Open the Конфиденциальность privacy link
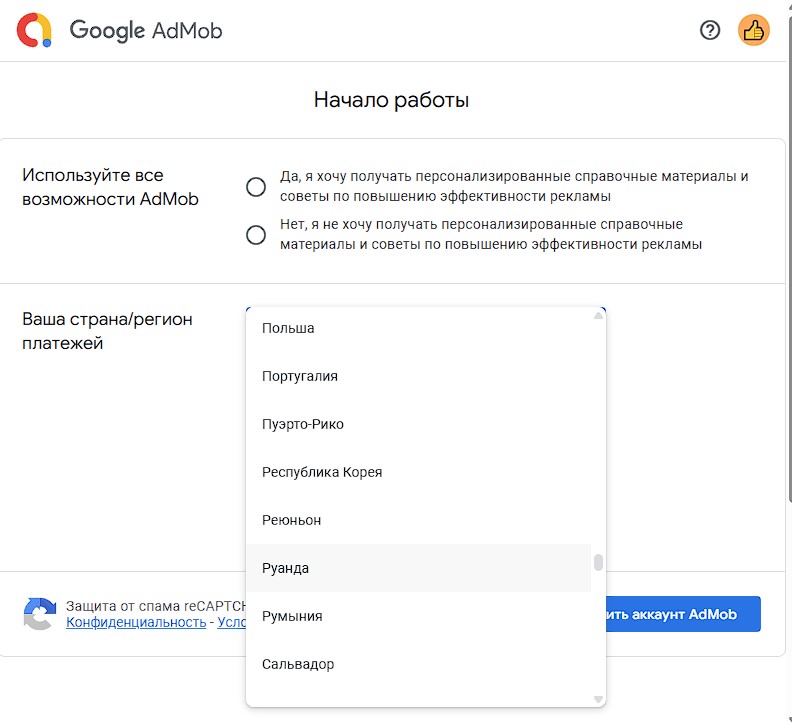The height and width of the screenshot is (722, 792). click(x=136, y=622)
